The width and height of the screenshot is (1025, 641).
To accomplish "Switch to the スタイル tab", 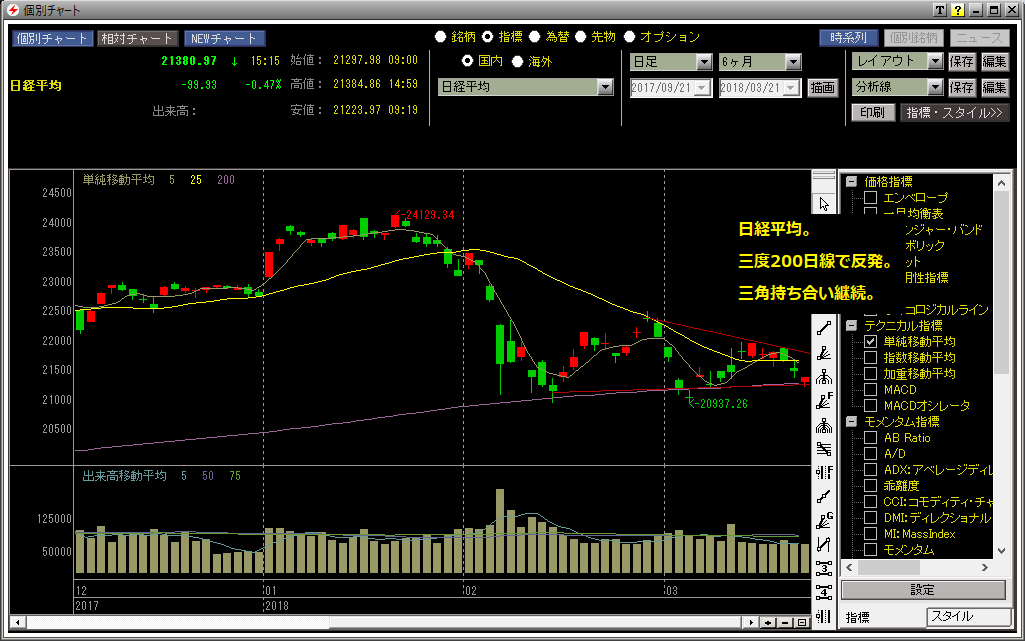I will (968, 616).
